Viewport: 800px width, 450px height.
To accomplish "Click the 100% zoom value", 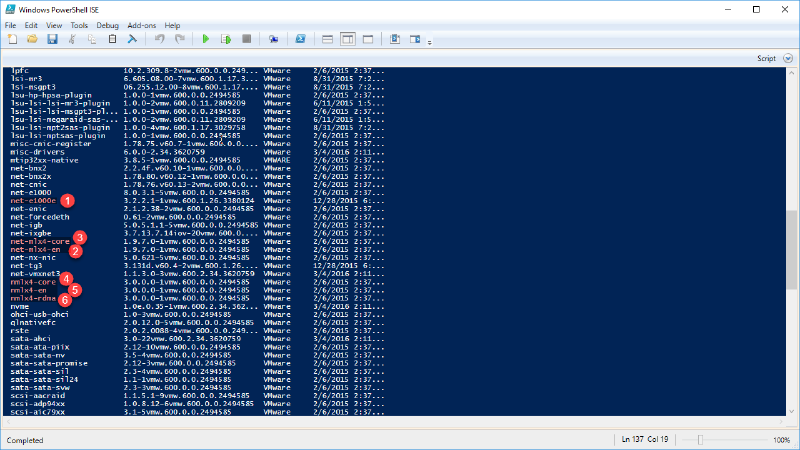I will click(781, 440).
